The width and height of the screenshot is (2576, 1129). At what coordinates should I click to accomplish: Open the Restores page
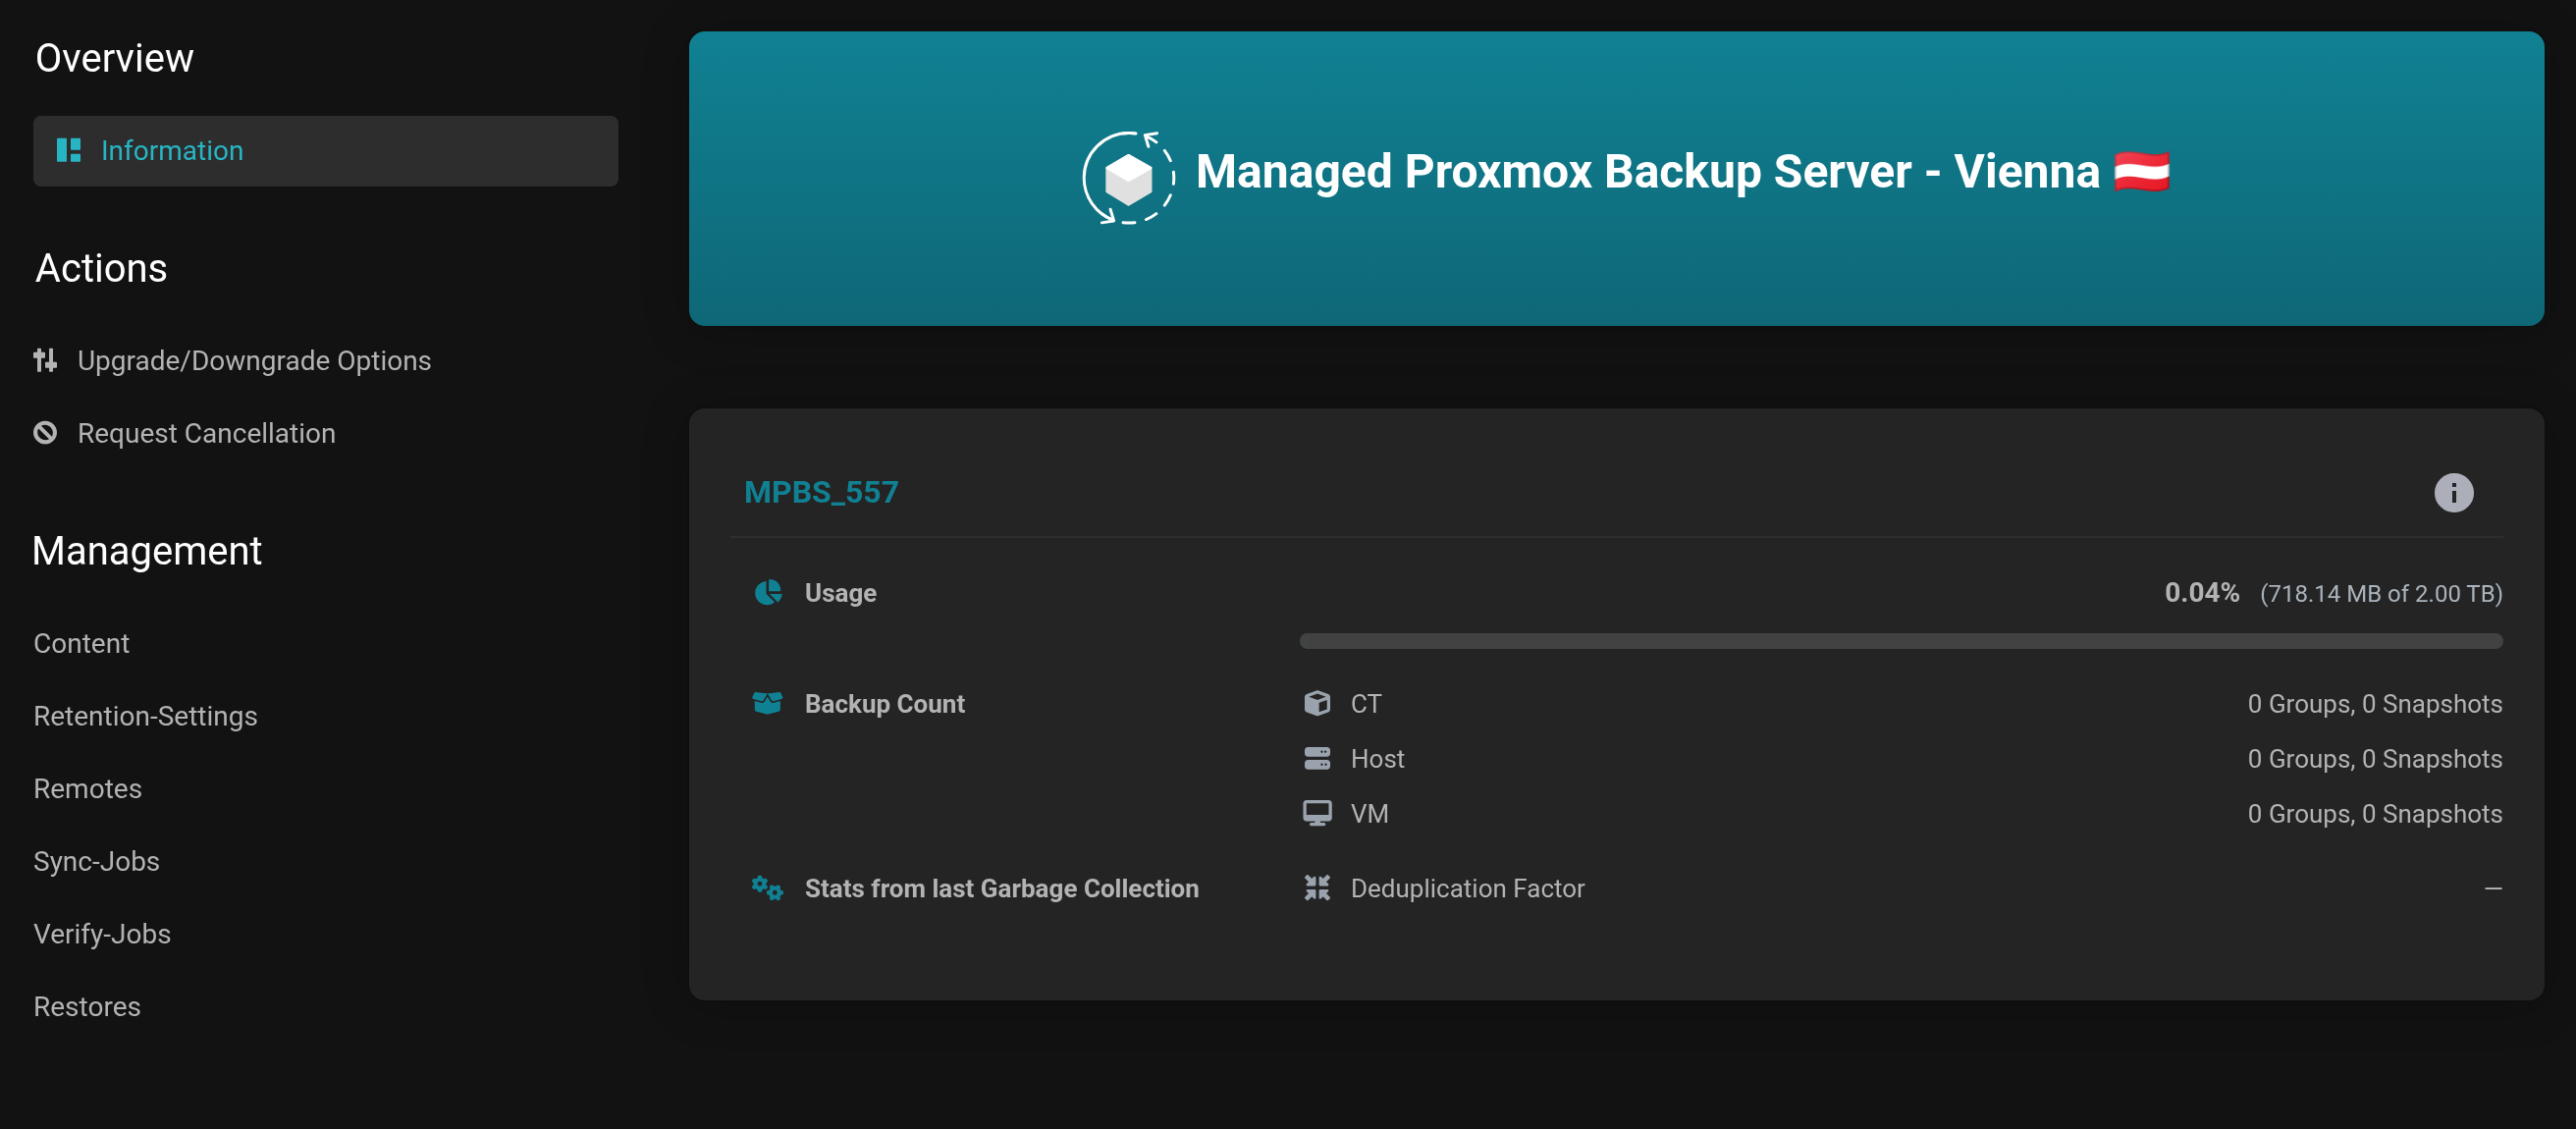point(87,1007)
